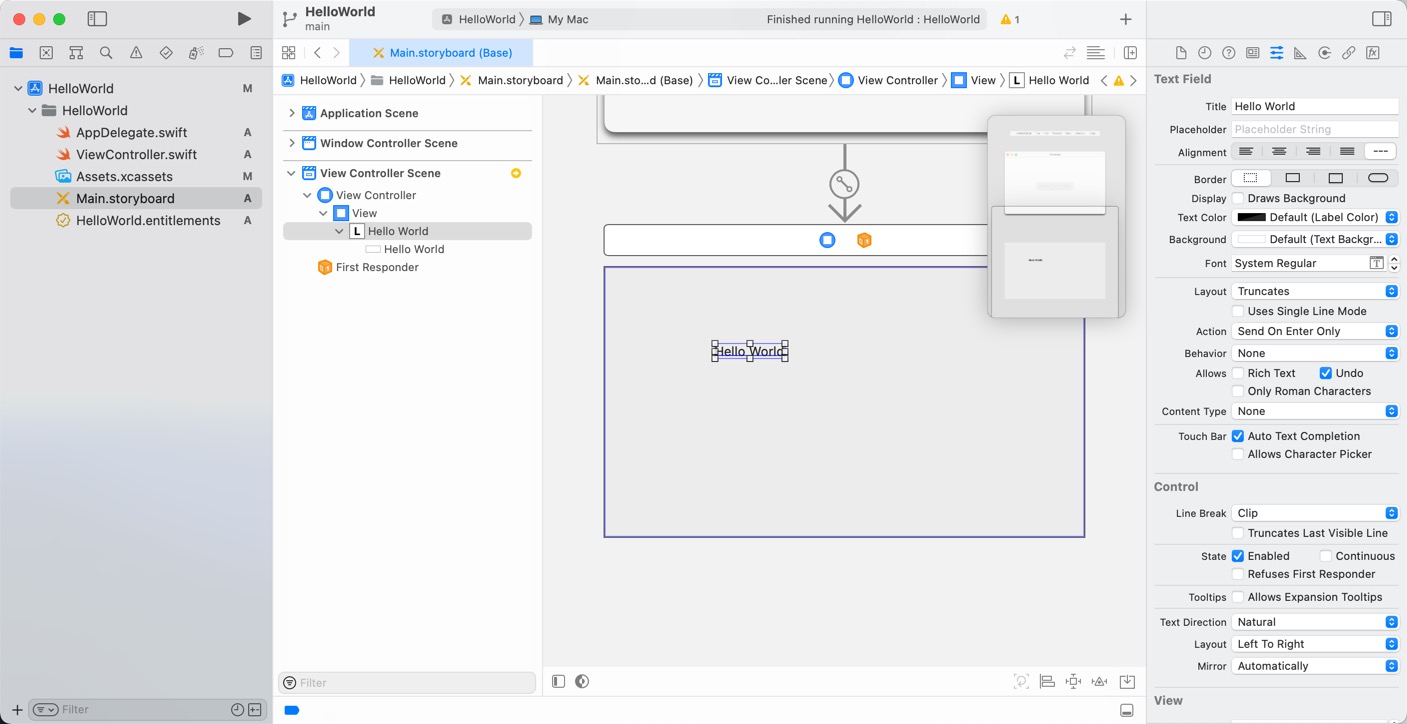The image size is (1407, 724).
Task: Open the Action Send On Enter dropdown
Action: (1315, 331)
